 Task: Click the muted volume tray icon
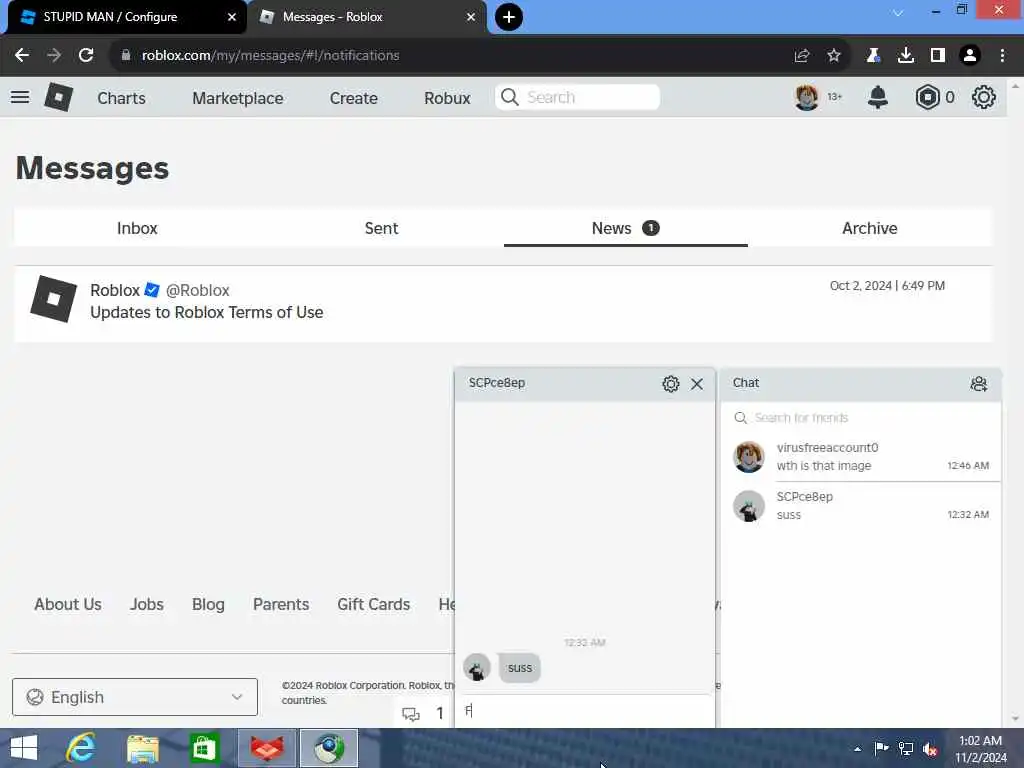pos(930,749)
